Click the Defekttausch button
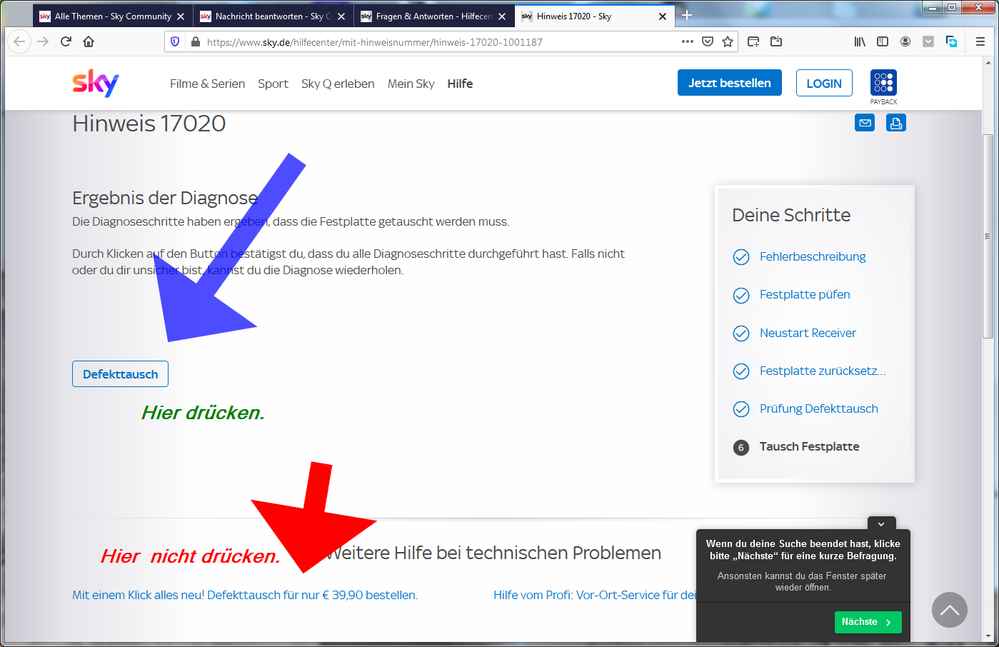 click(x=120, y=374)
